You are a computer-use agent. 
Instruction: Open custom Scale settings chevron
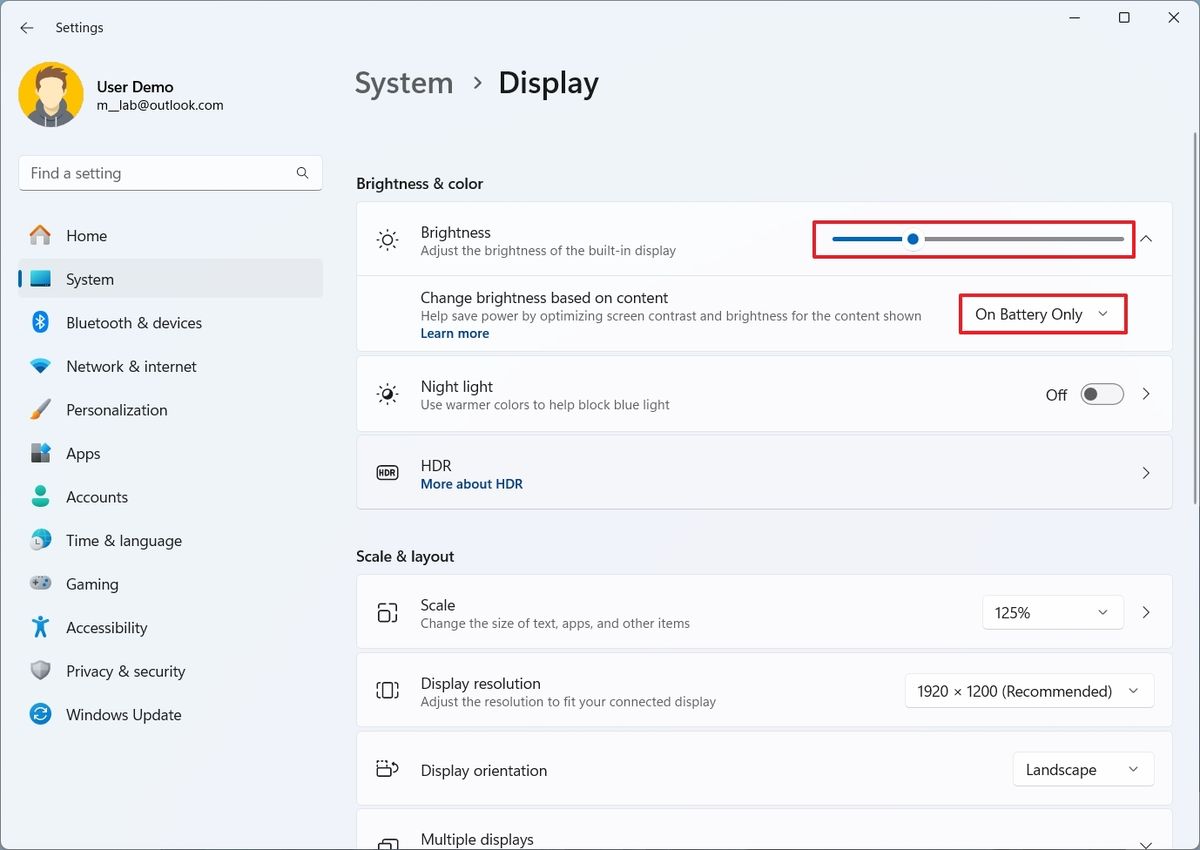[x=1146, y=613]
